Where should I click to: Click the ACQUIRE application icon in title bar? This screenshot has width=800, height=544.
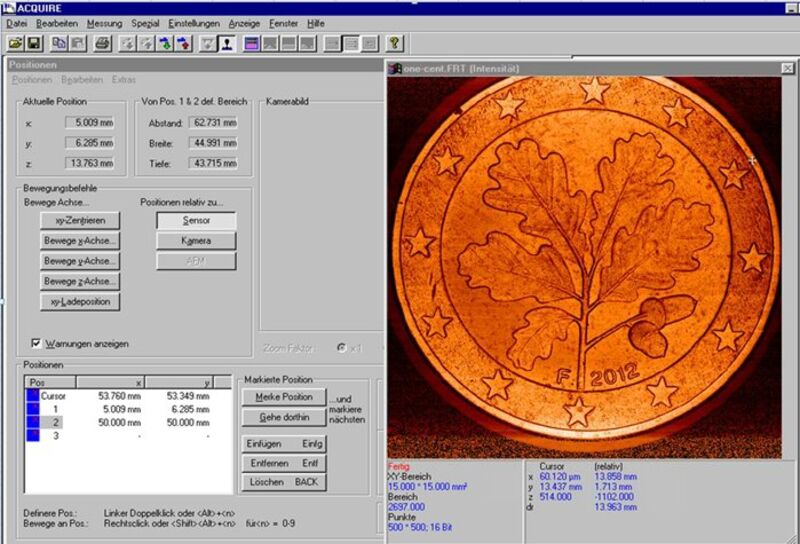[8, 8]
